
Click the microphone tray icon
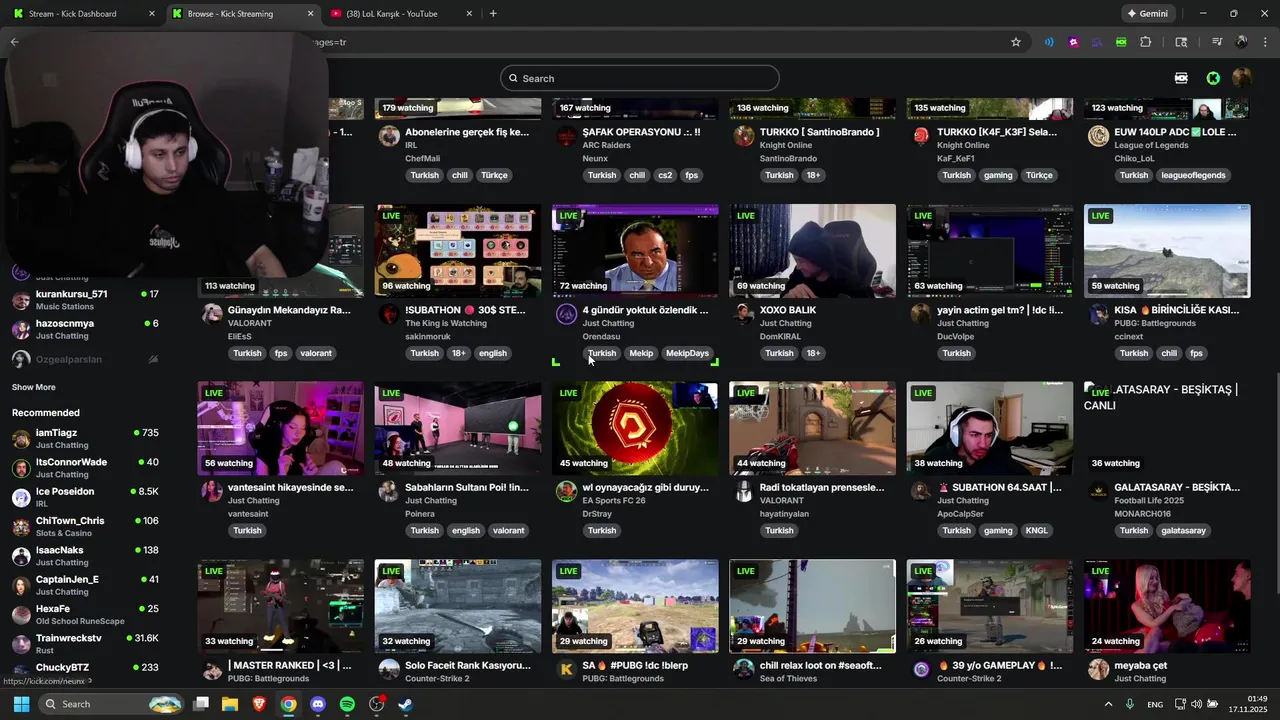click(x=1130, y=704)
